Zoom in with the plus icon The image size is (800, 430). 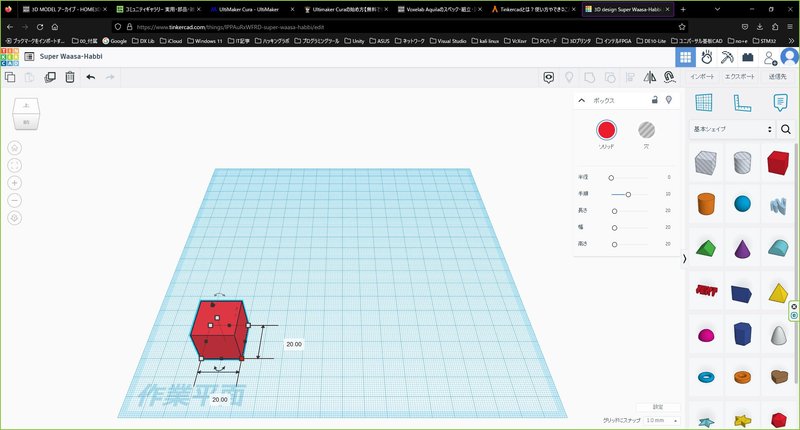[x=15, y=183]
